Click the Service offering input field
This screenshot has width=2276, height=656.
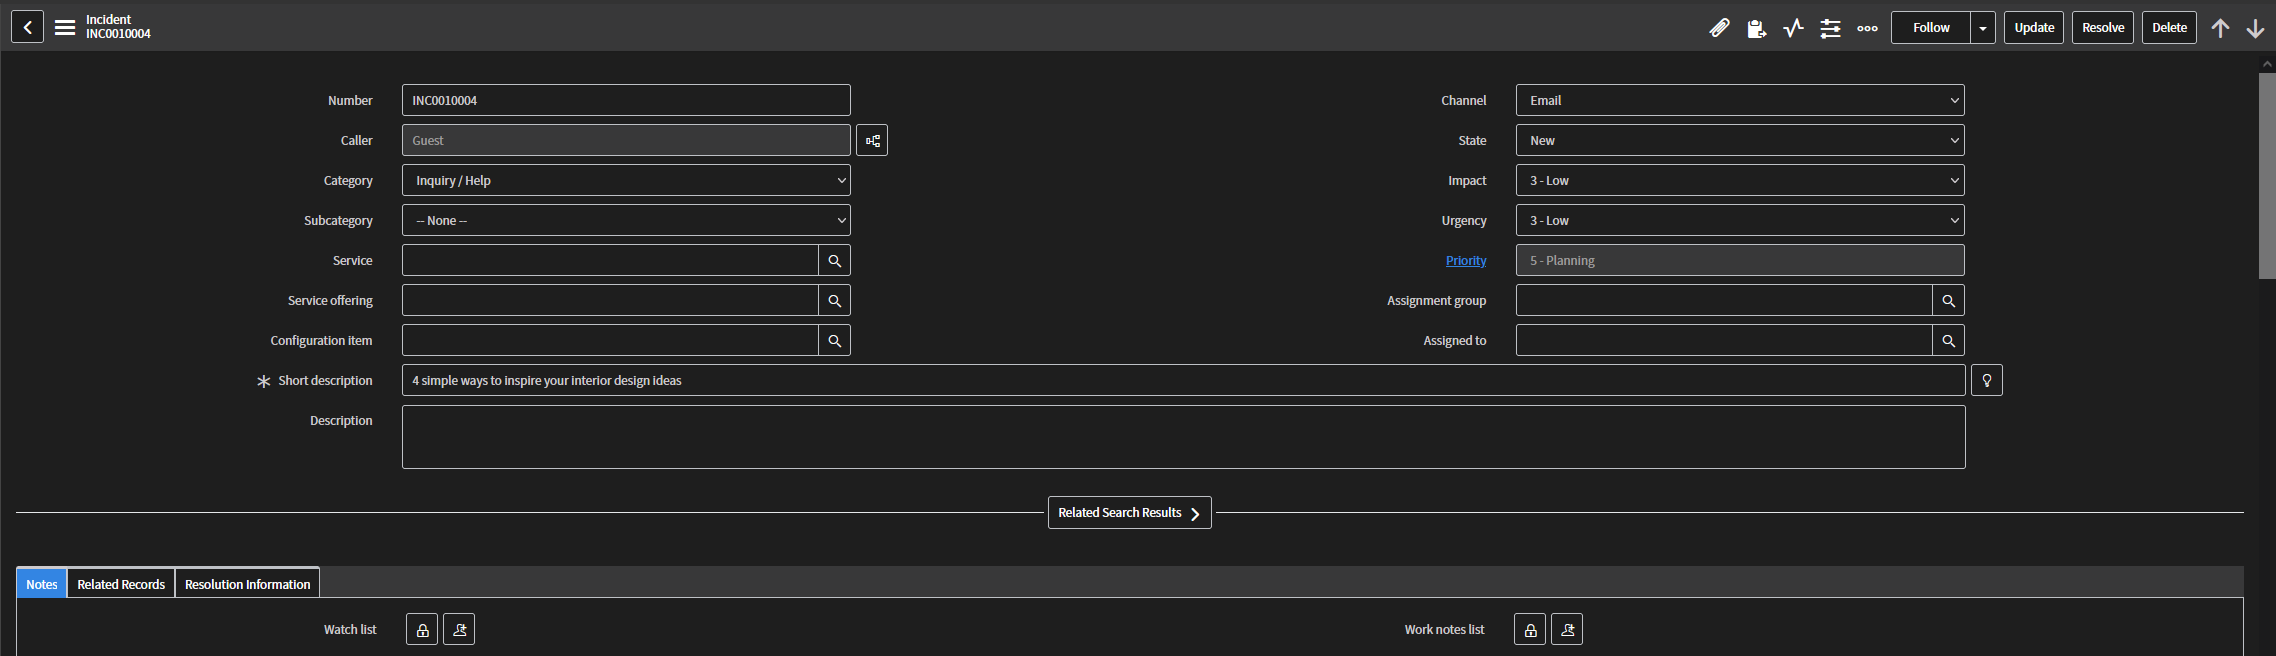click(x=610, y=300)
